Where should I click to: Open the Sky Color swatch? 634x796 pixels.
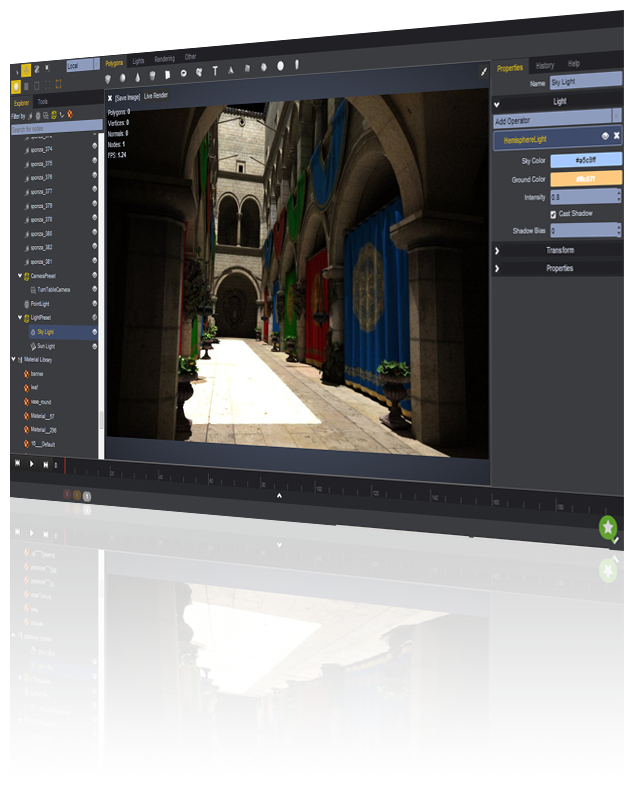(586, 159)
